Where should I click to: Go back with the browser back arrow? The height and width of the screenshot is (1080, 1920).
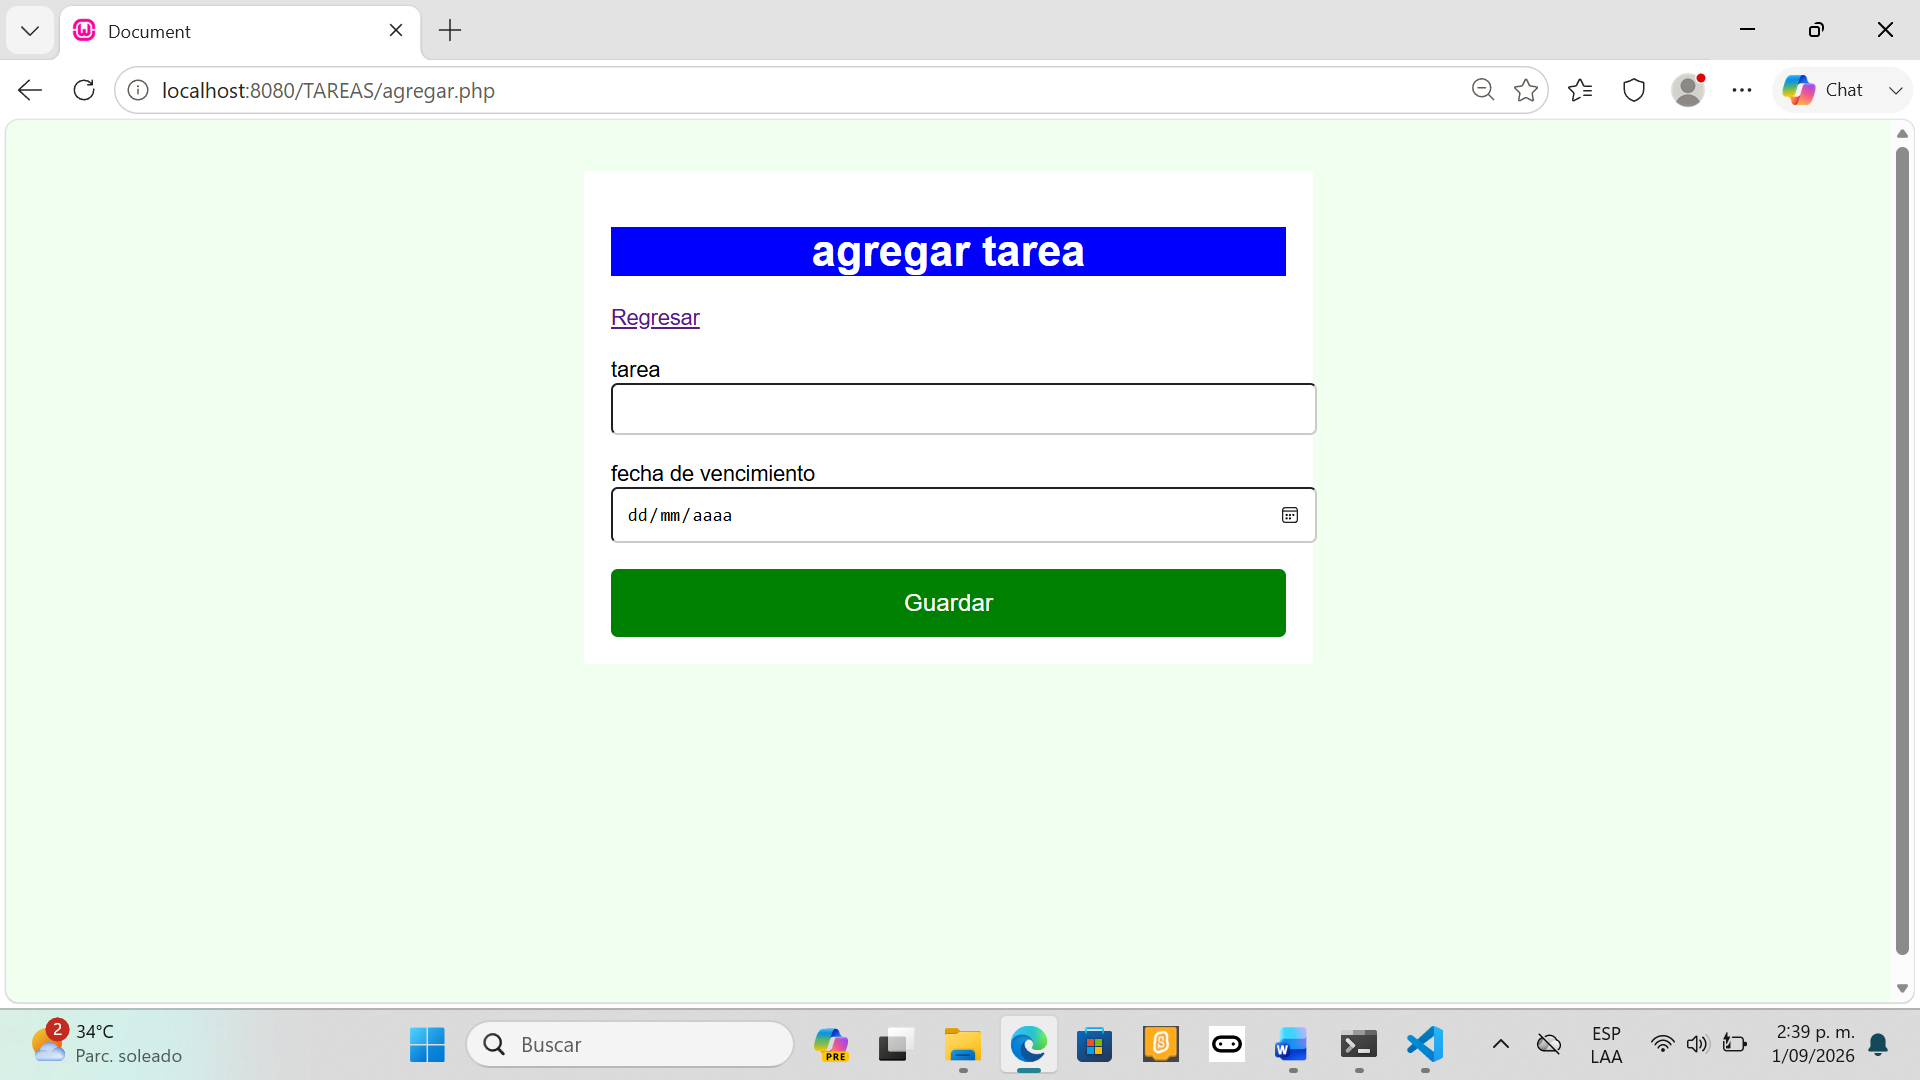pyautogui.click(x=30, y=90)
